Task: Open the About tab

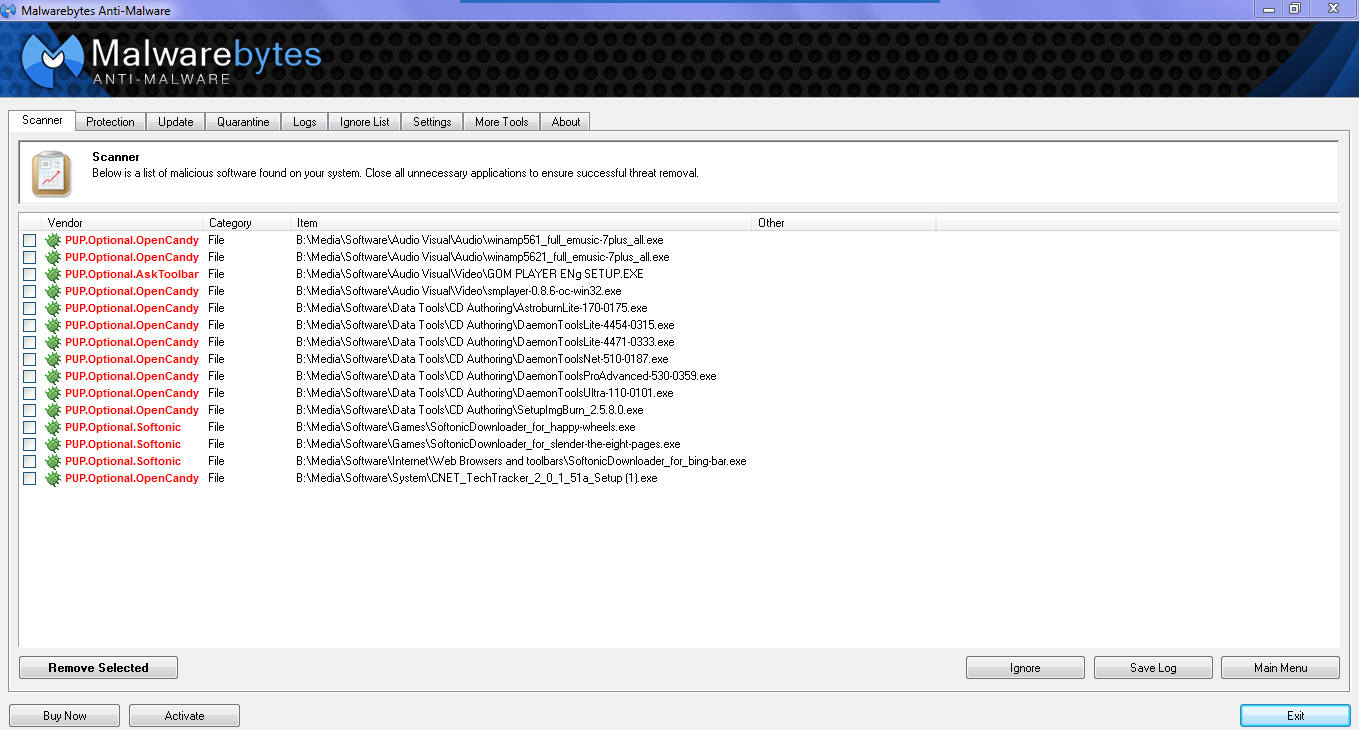Action: click(x=565, y=122)
